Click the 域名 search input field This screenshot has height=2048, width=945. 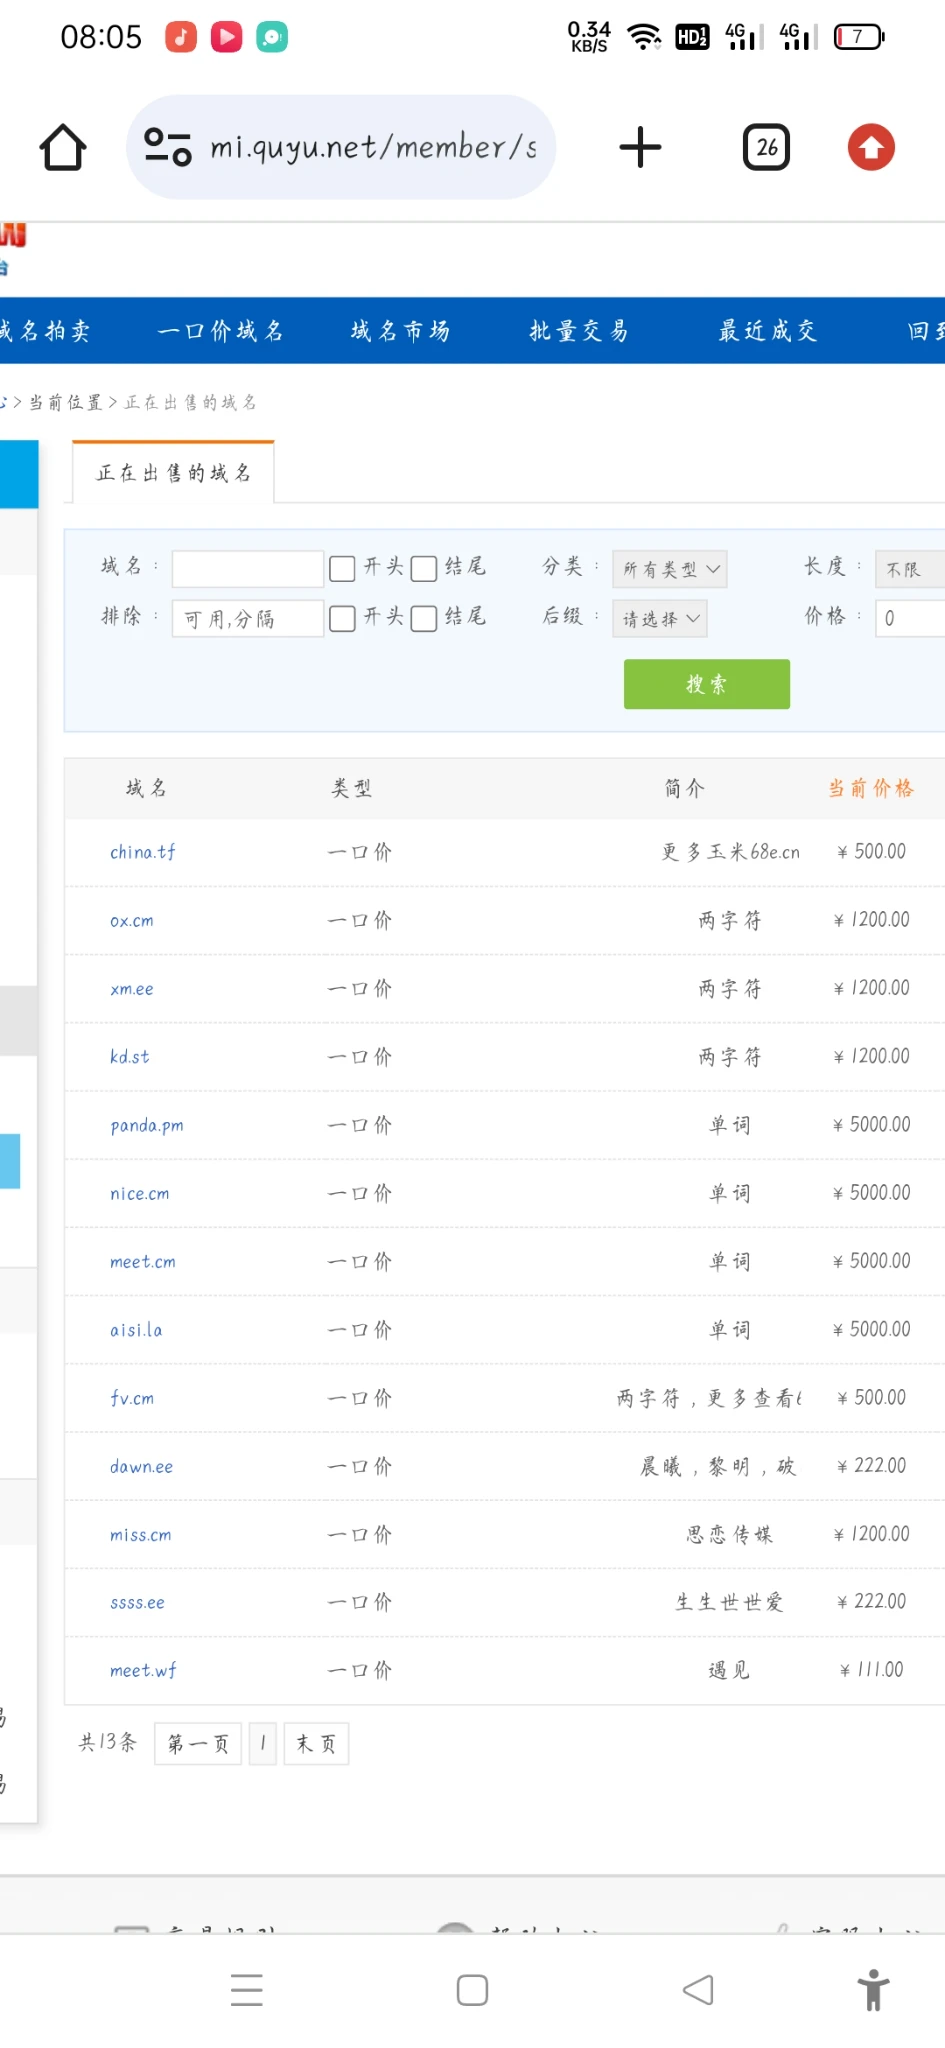247,568
